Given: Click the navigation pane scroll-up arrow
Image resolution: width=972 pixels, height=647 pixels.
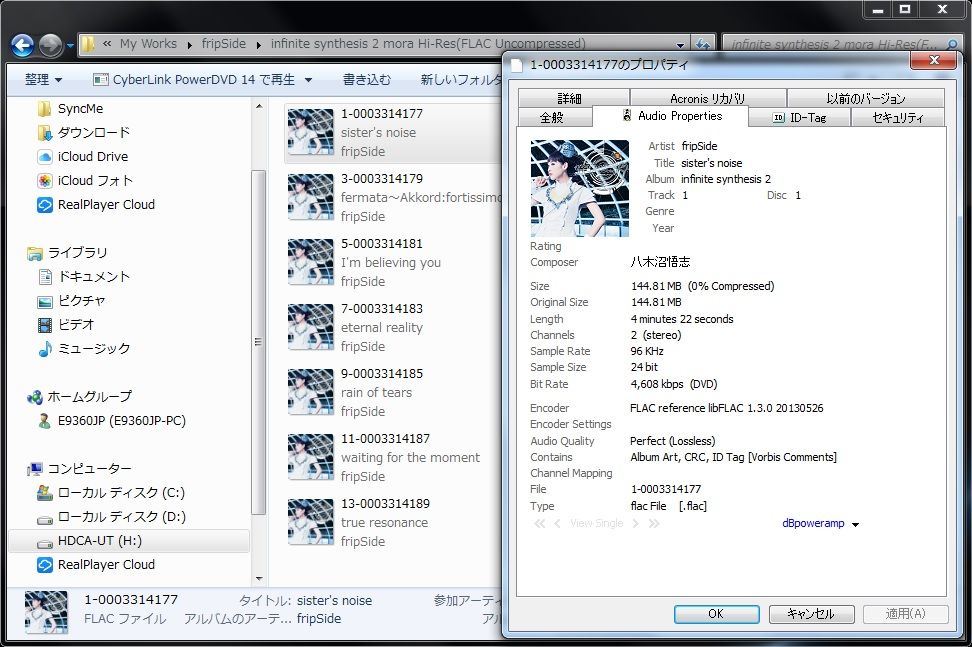Looking at the screenshot, I should (258, 107).
